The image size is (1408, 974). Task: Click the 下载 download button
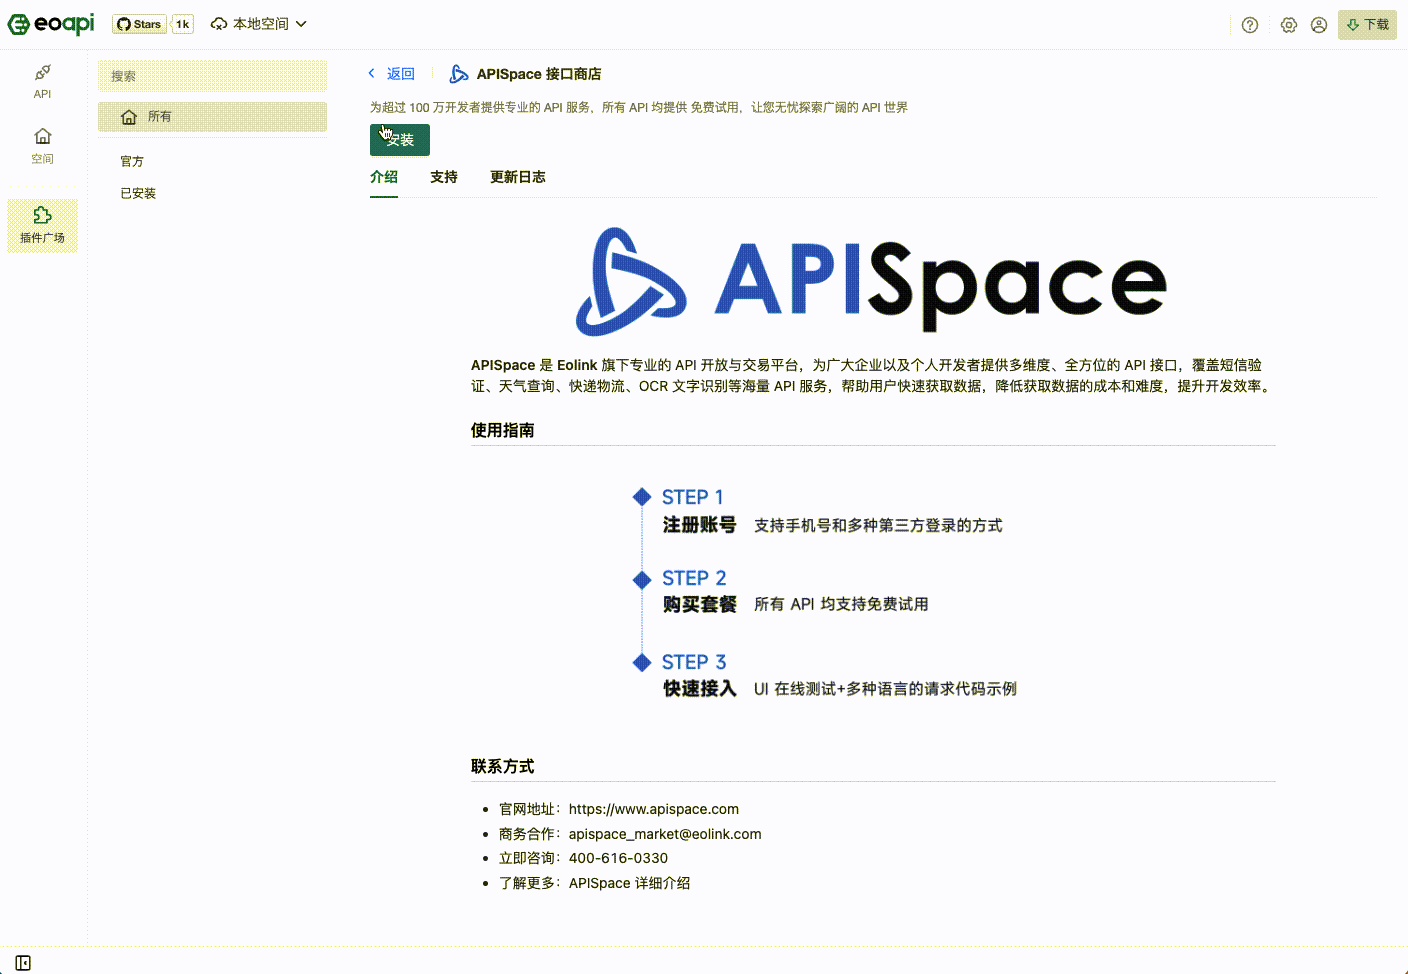1366,24
